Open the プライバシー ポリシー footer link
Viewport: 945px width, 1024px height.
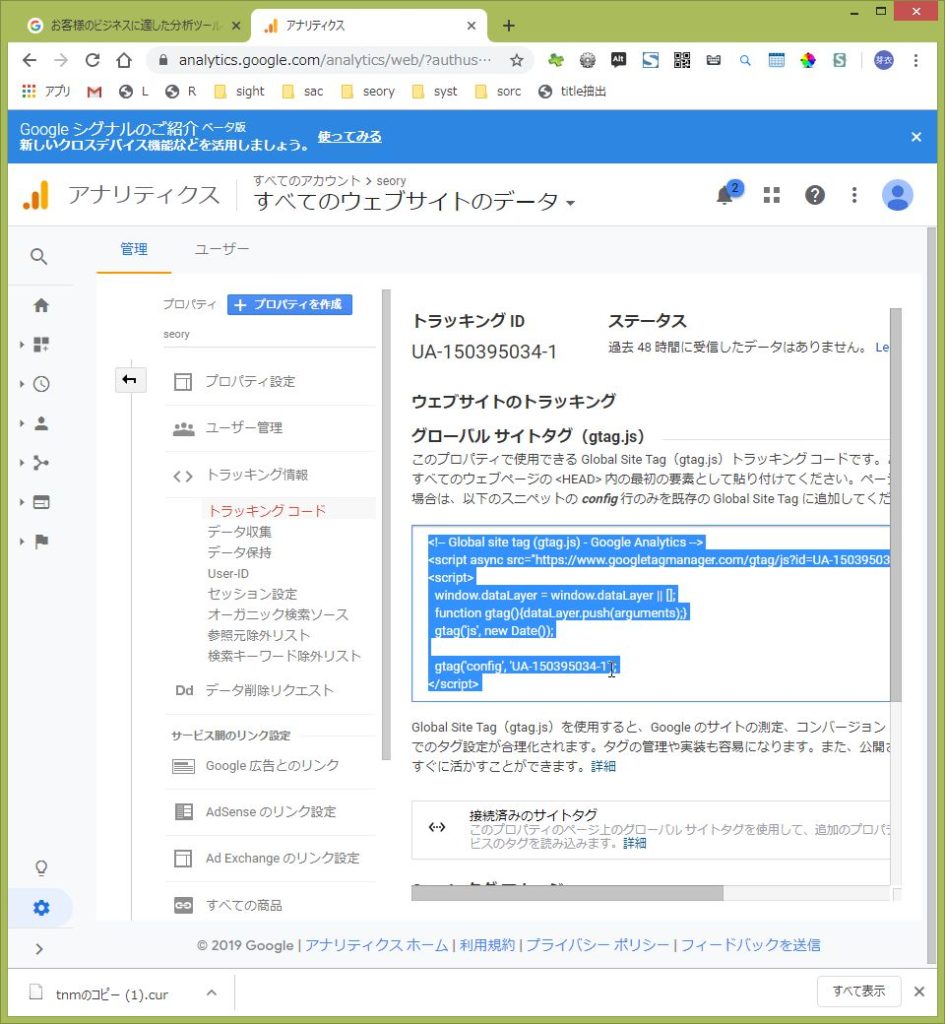(598, 945)
